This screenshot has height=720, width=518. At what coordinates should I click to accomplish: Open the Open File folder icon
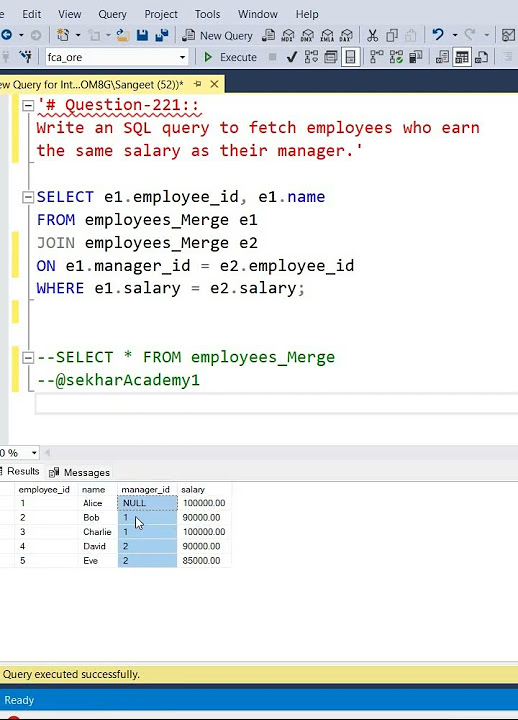click(x=122, y=35)
